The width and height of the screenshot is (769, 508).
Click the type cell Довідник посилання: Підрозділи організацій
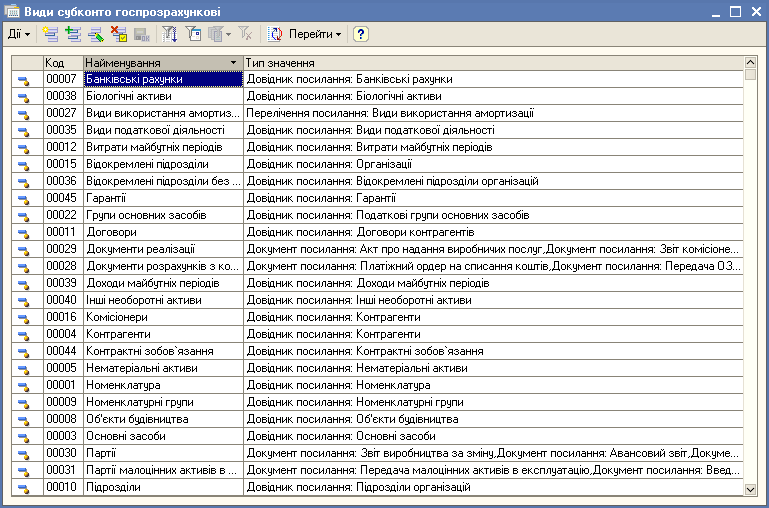[x=493, y=487]
